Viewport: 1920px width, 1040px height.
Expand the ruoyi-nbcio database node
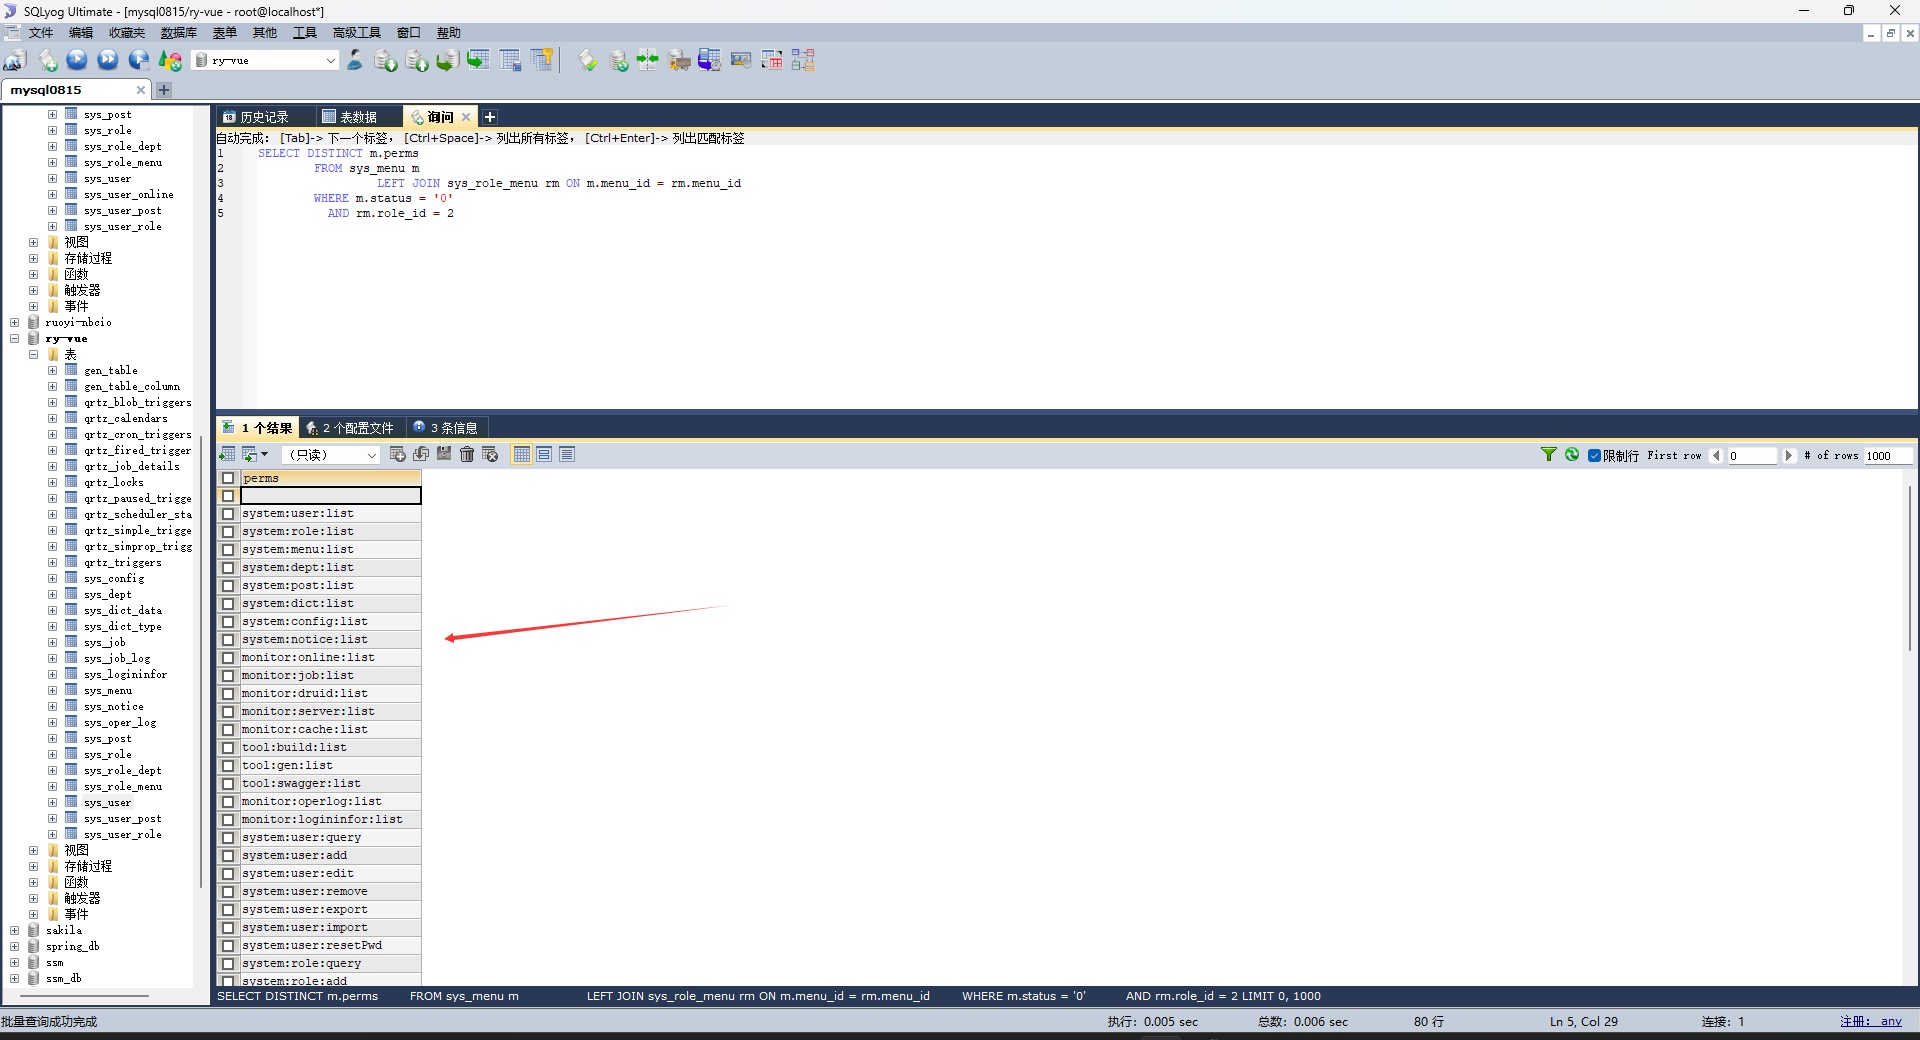click(14, 323)
